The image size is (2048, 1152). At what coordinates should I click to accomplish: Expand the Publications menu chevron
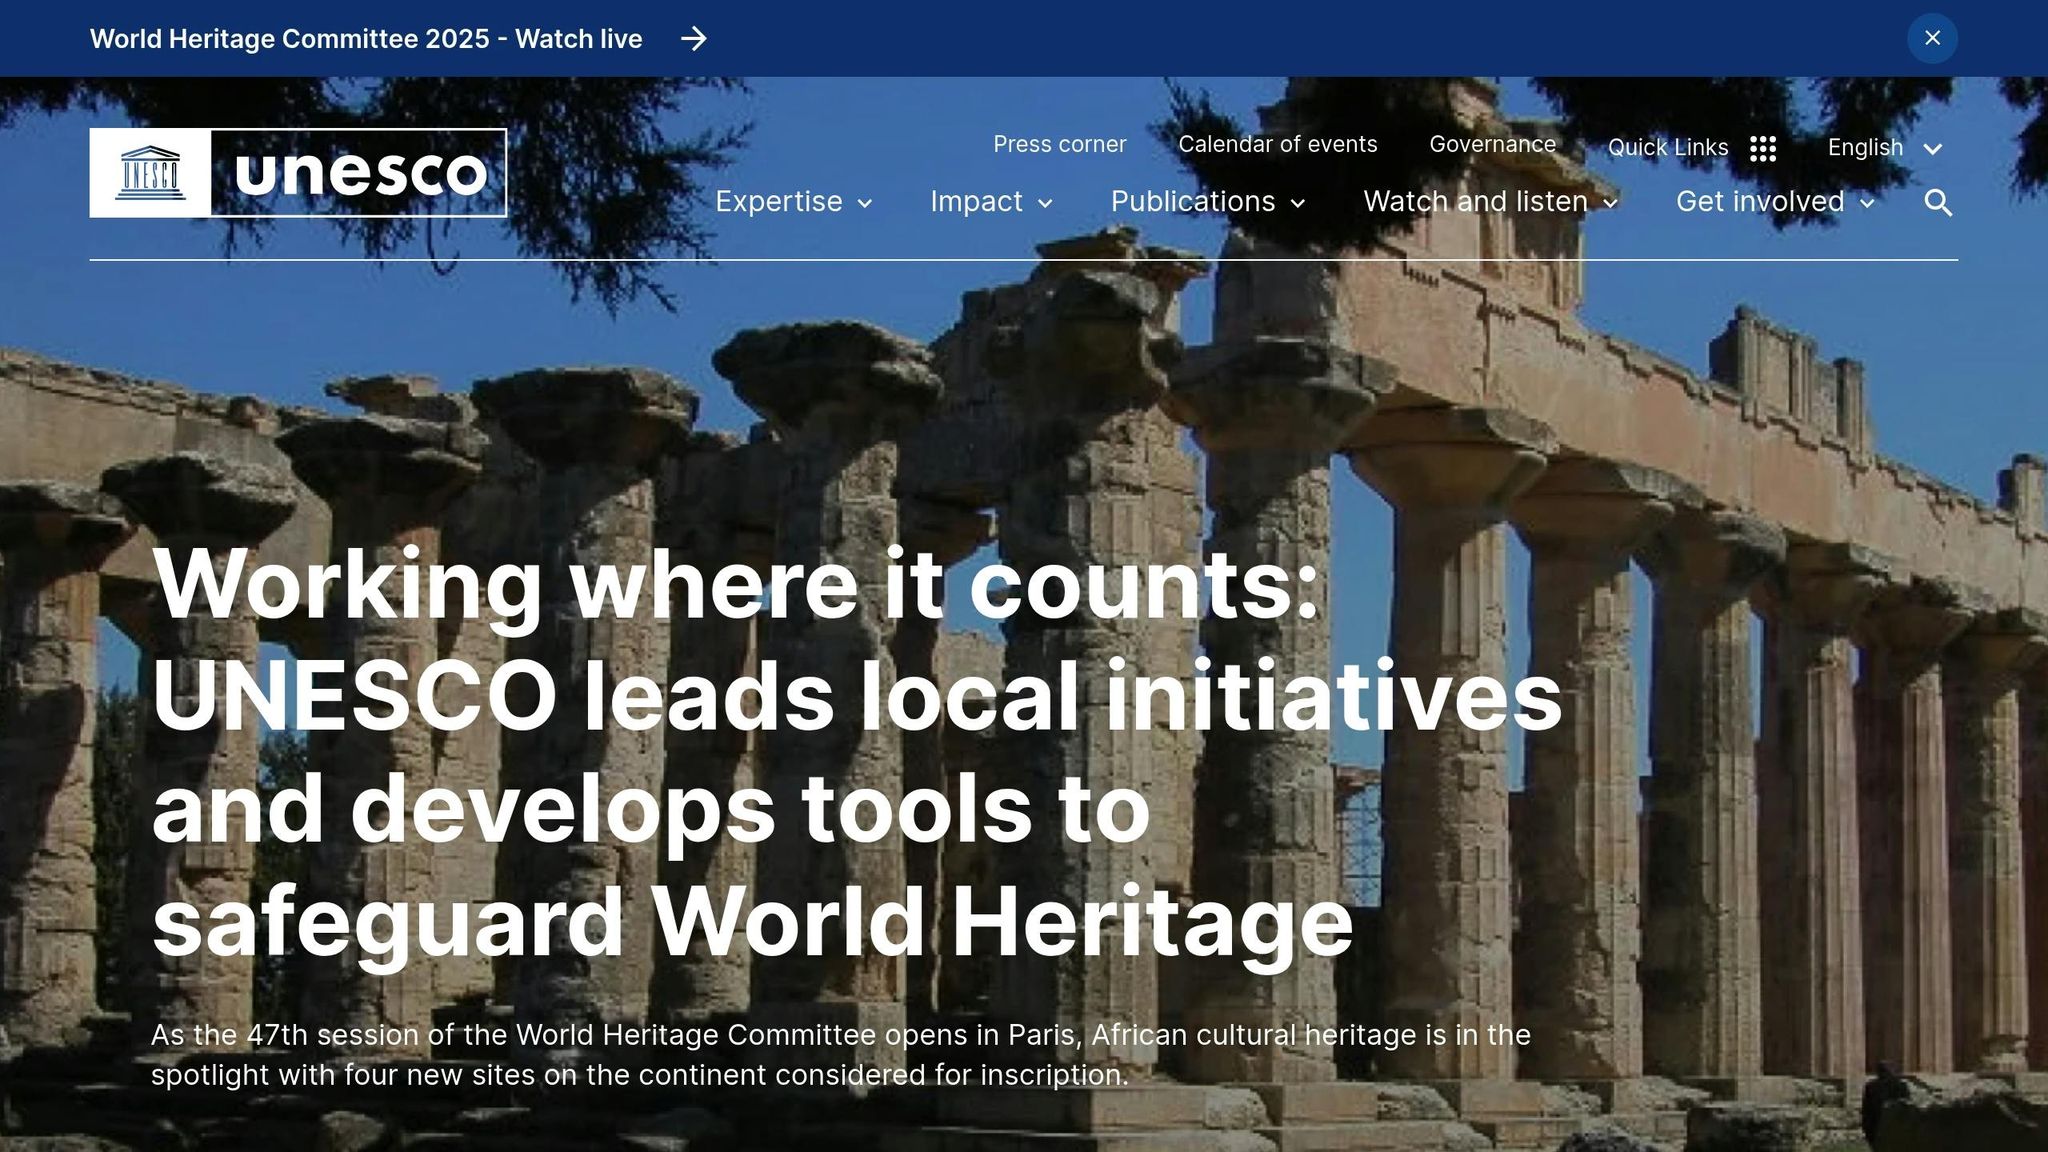pyautogui.click(x=1298, y=204)
